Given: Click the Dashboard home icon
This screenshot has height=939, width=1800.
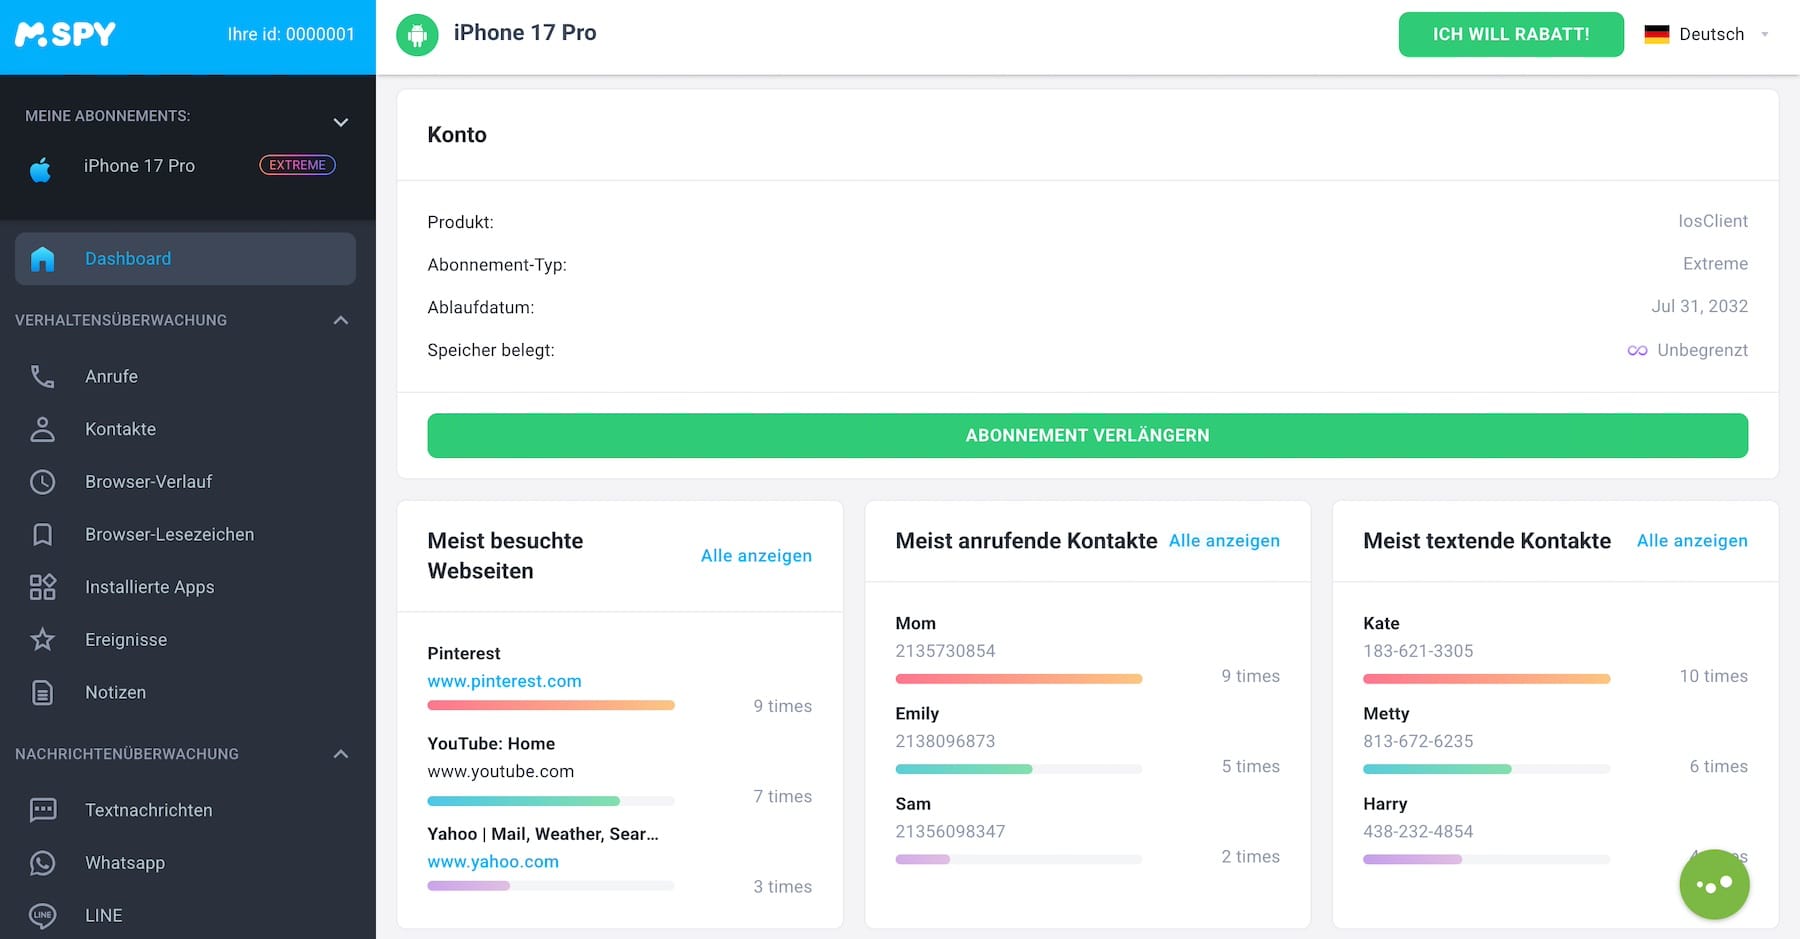Looking at the screenshot, I should tap(42, 259).
